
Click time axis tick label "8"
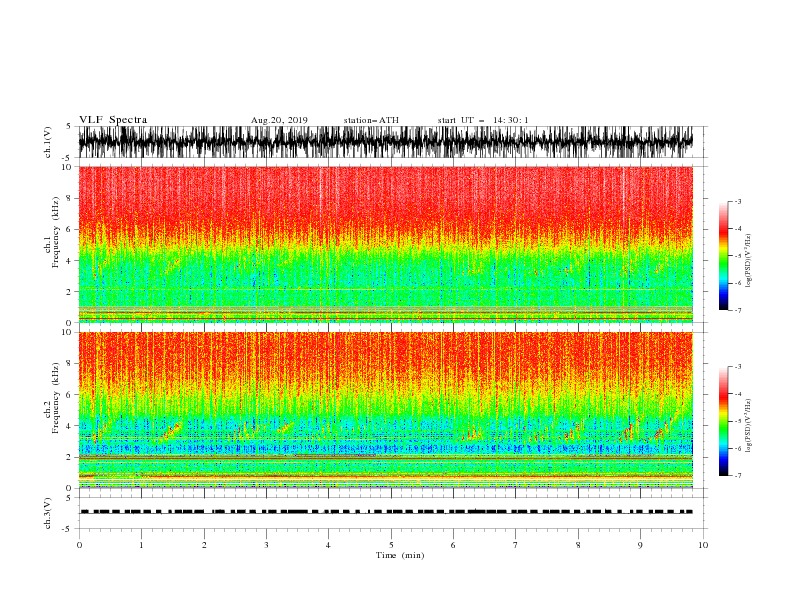click(x=578, y=545)
